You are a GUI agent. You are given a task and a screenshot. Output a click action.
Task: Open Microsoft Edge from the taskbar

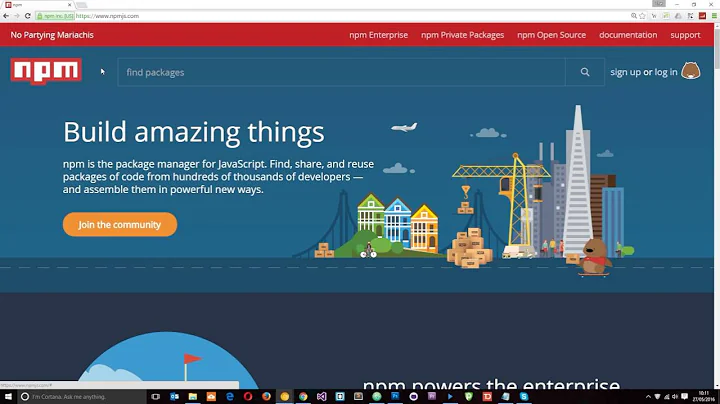point(230,397)
